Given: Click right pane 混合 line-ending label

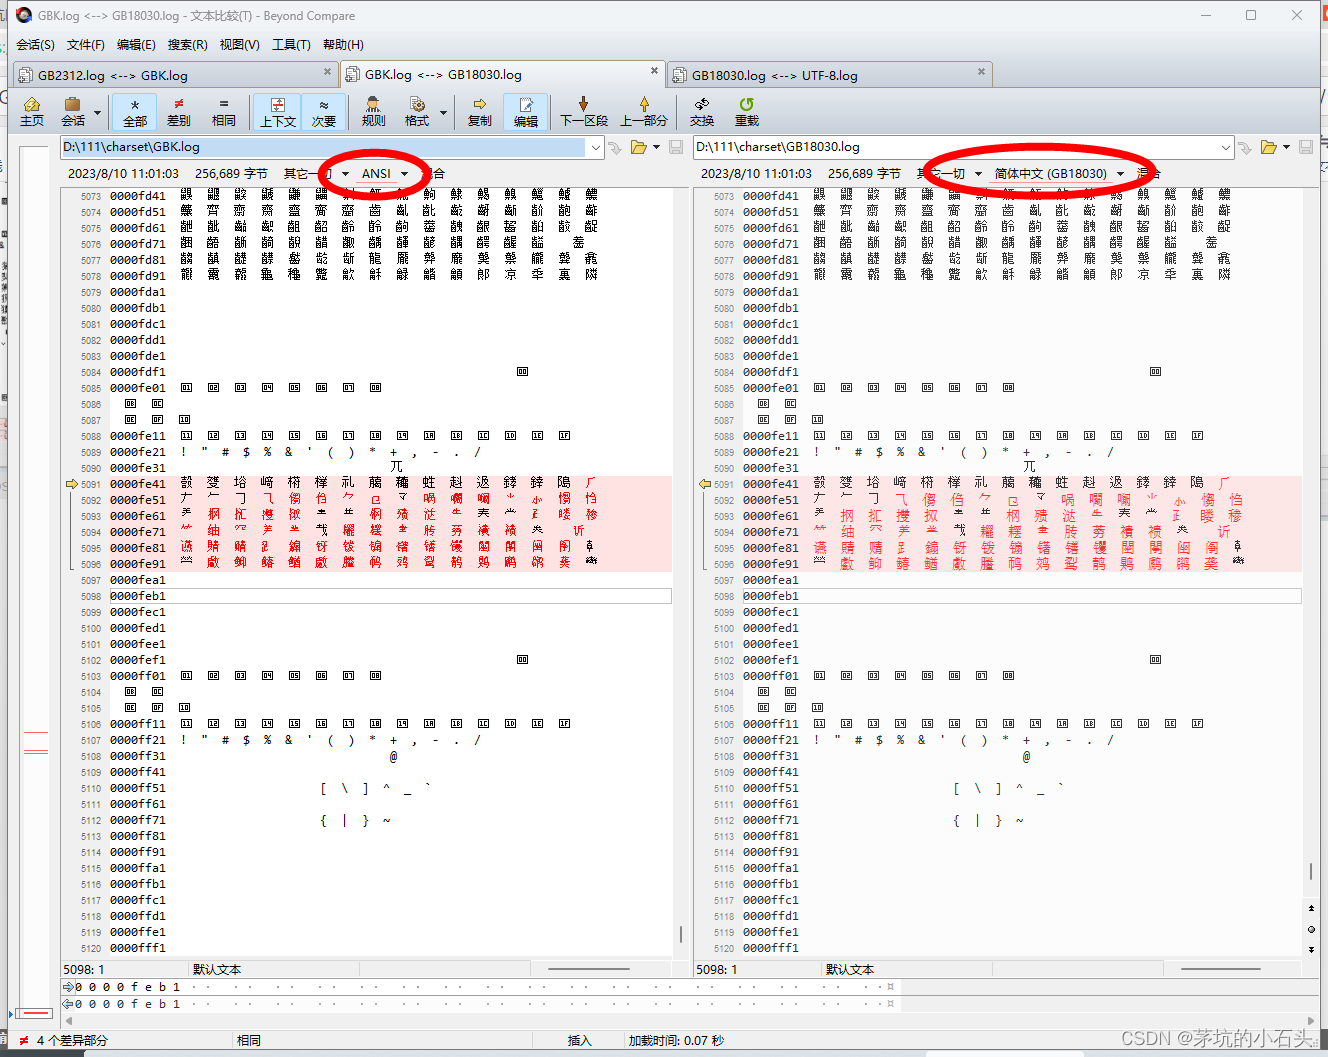Looking at the screenshot, I should click(1148, 173).
